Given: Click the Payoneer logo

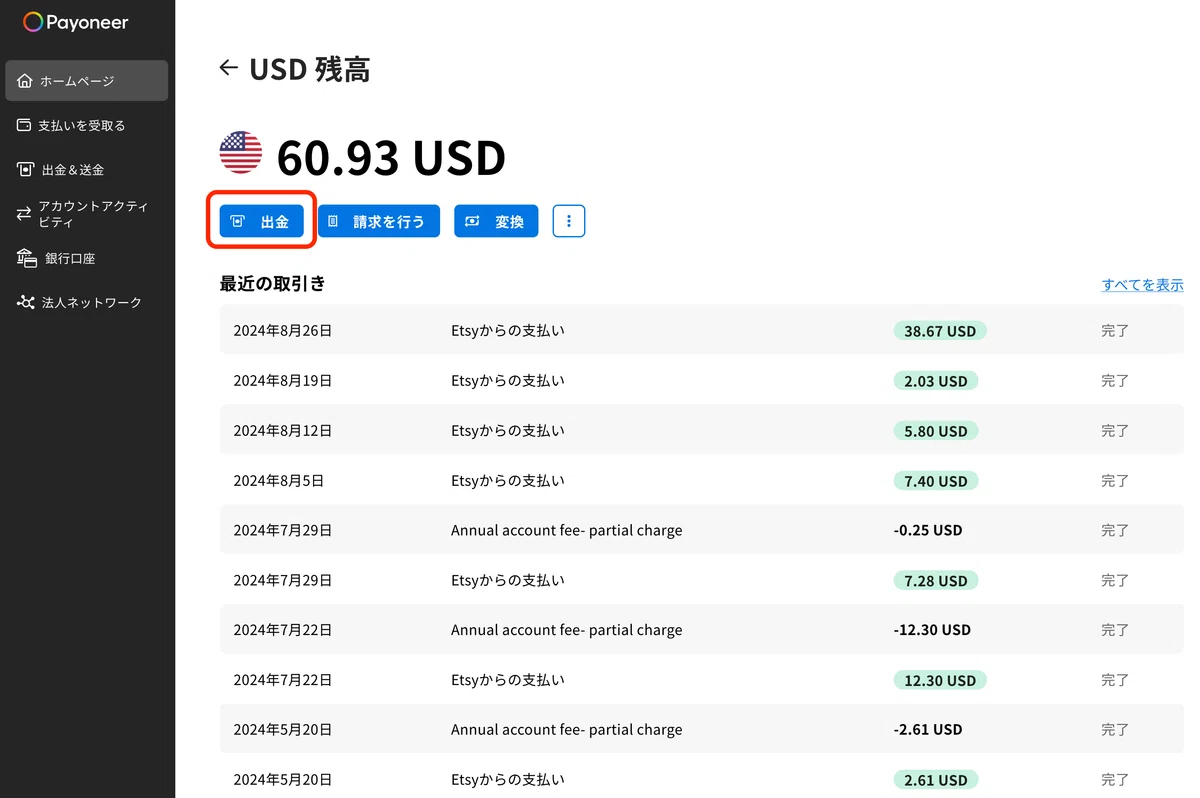Looking at the screenshot, I should [76, 22].
